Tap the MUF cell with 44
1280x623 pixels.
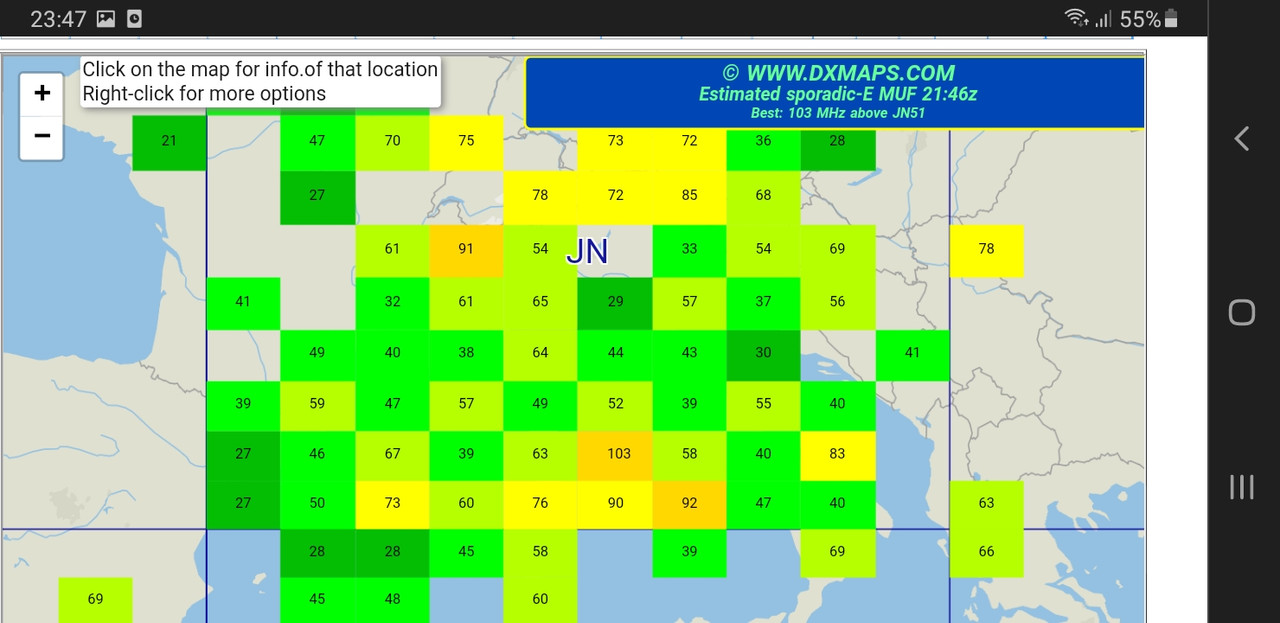615,353
